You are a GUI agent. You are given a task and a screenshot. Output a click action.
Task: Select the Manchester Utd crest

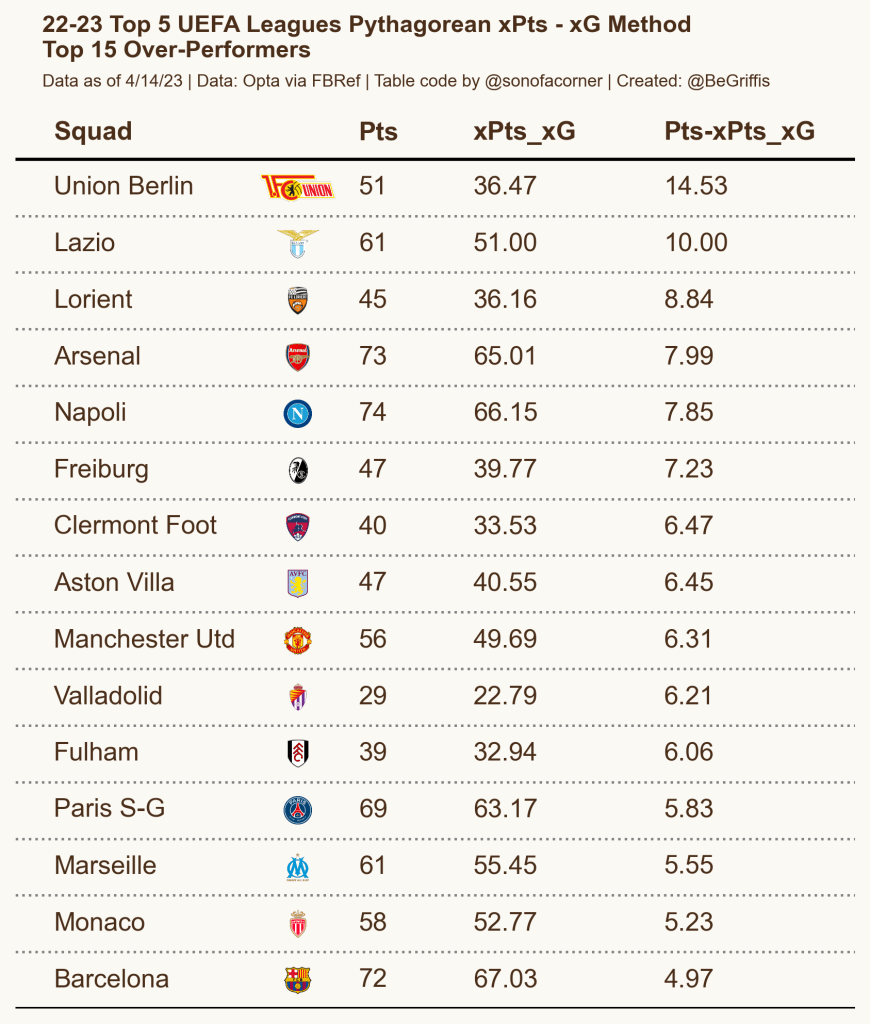click(x=297, y=640)
